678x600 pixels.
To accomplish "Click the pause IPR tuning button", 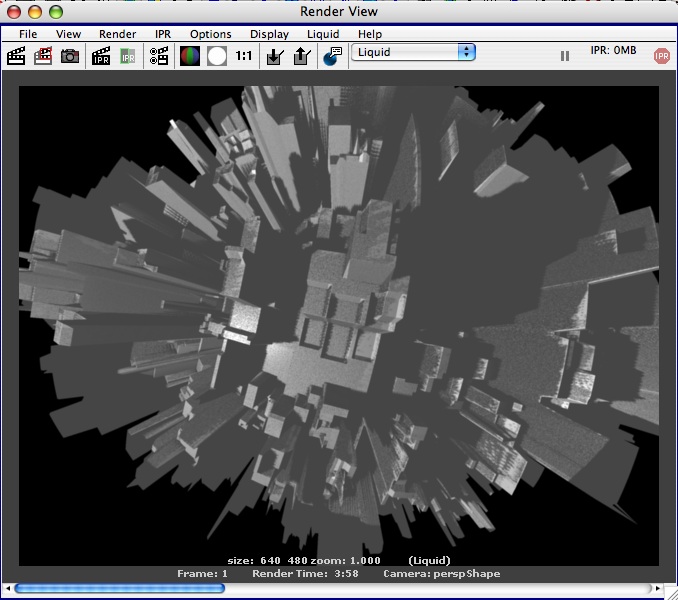I will pyautogui.click(x=565, y=56).
